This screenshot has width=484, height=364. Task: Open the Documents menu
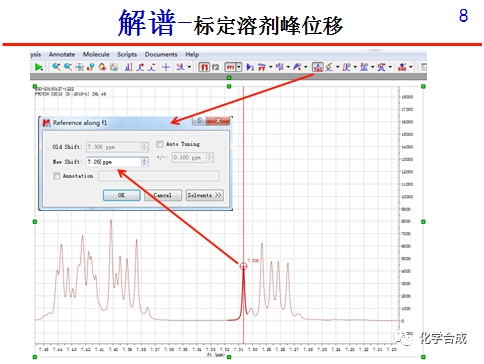[x=161, y=54]
